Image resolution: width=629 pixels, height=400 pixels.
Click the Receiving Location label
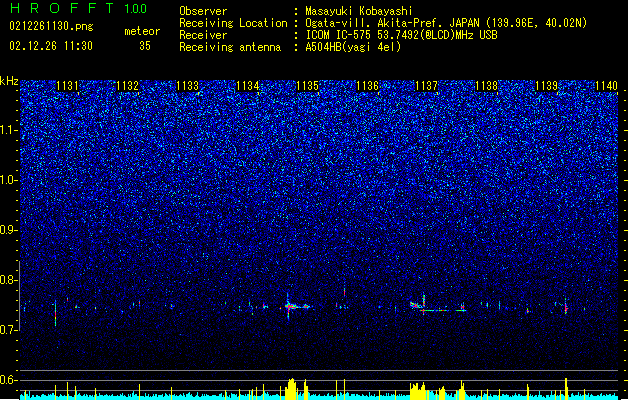[x=233, y=23]
